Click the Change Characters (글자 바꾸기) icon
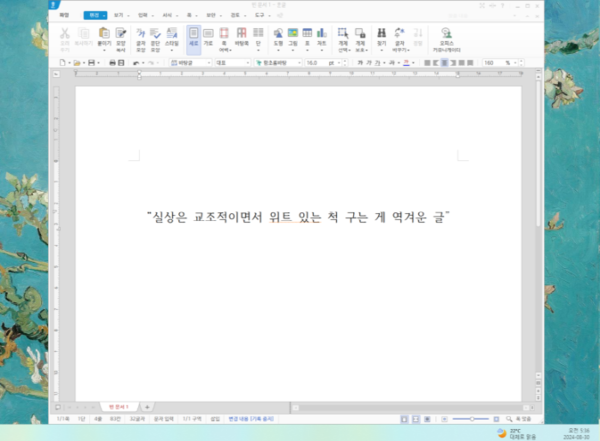Viewport: 600px width, 441px height. (399, 33)
